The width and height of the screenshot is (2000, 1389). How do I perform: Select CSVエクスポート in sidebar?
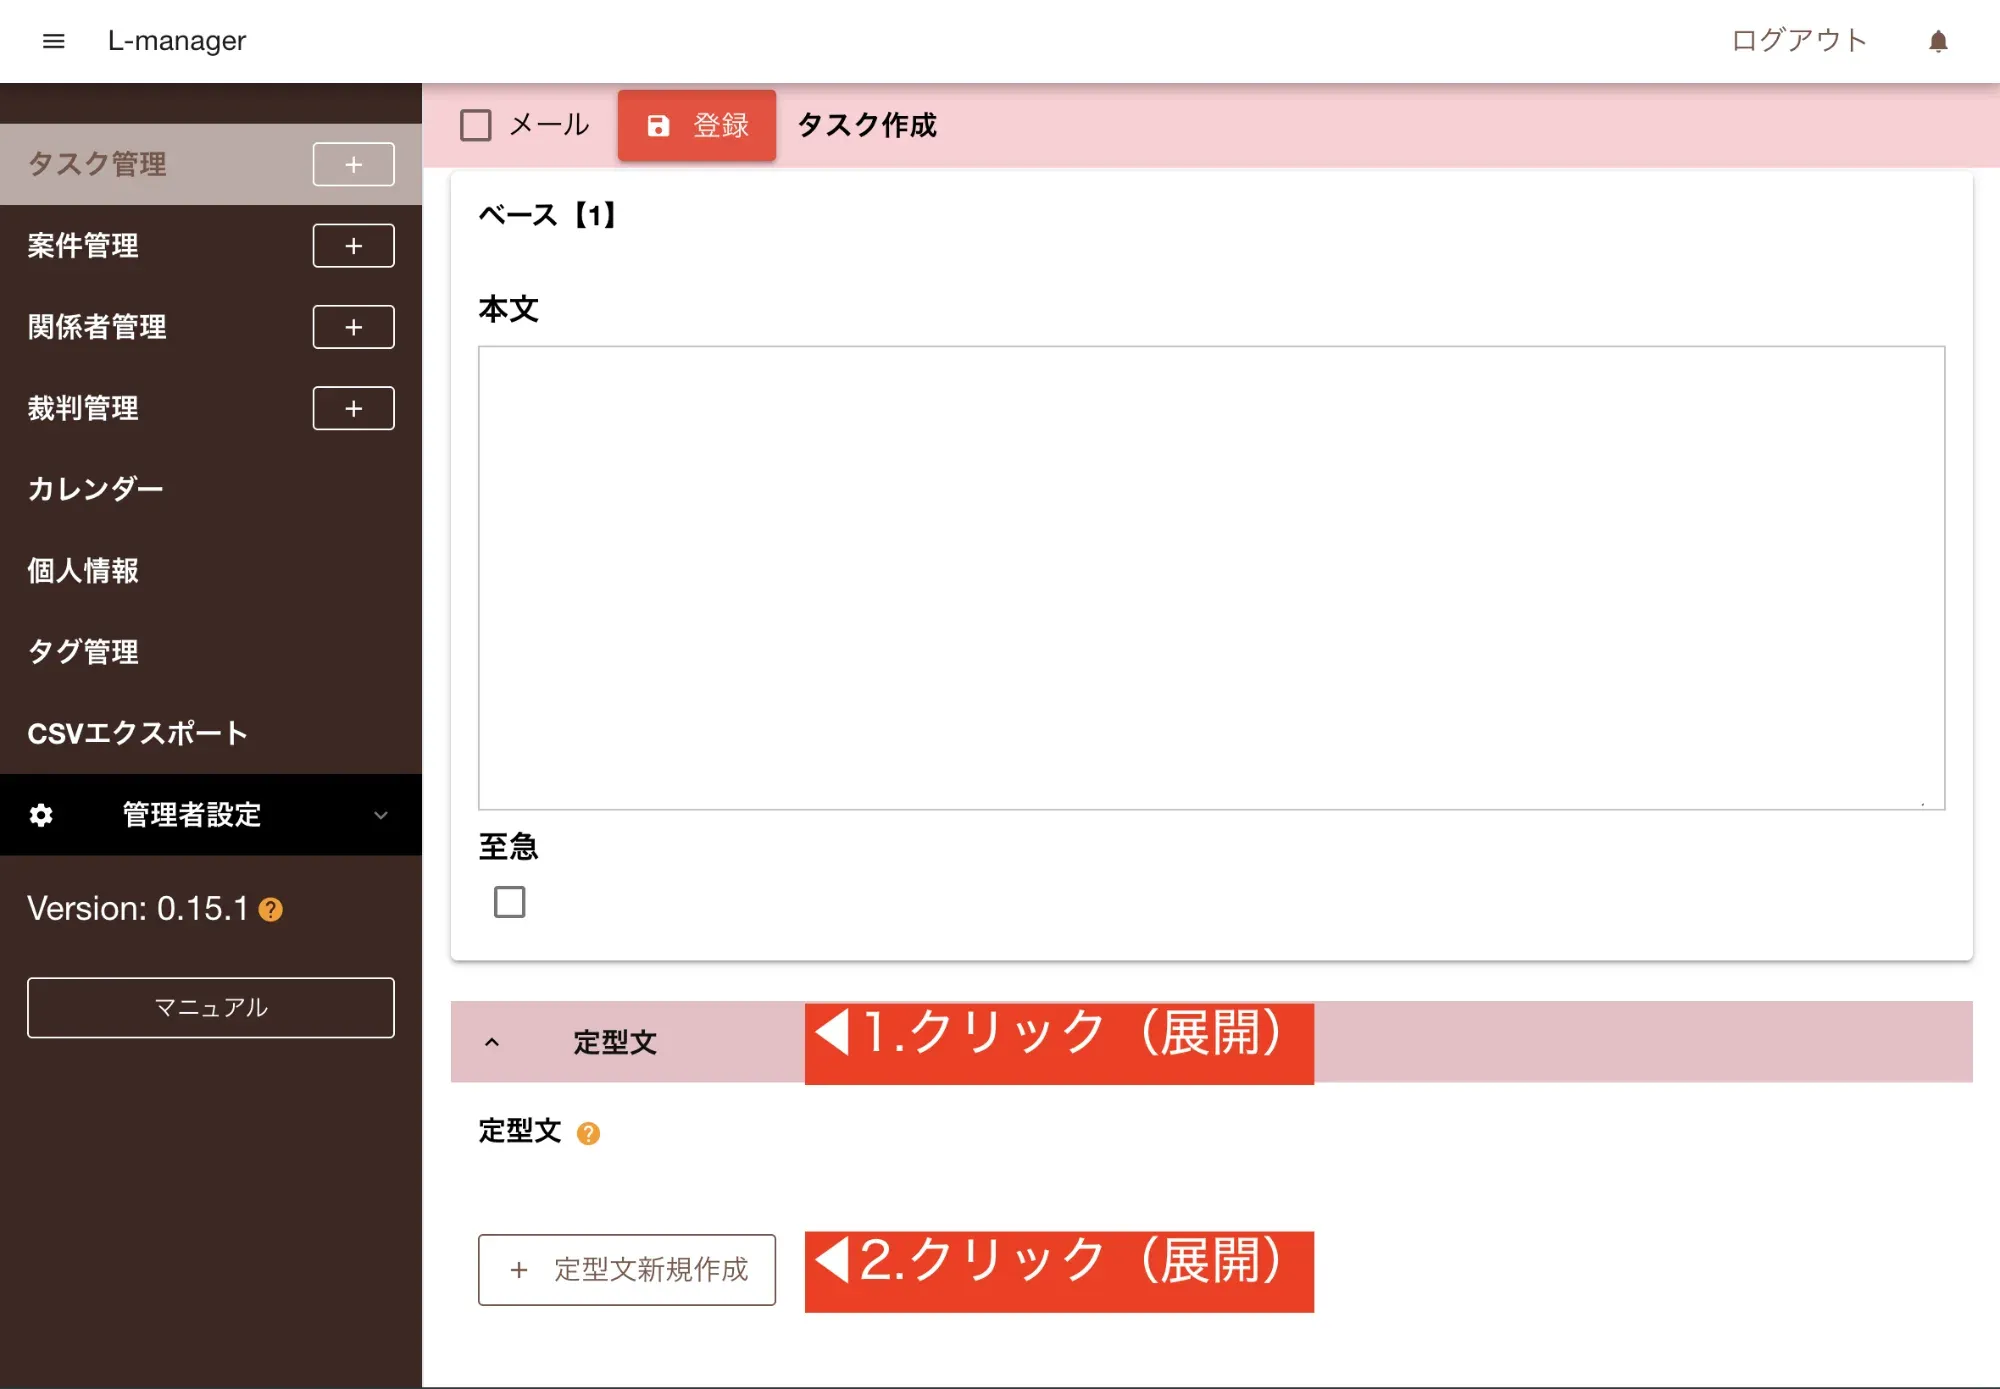point(137,733)
